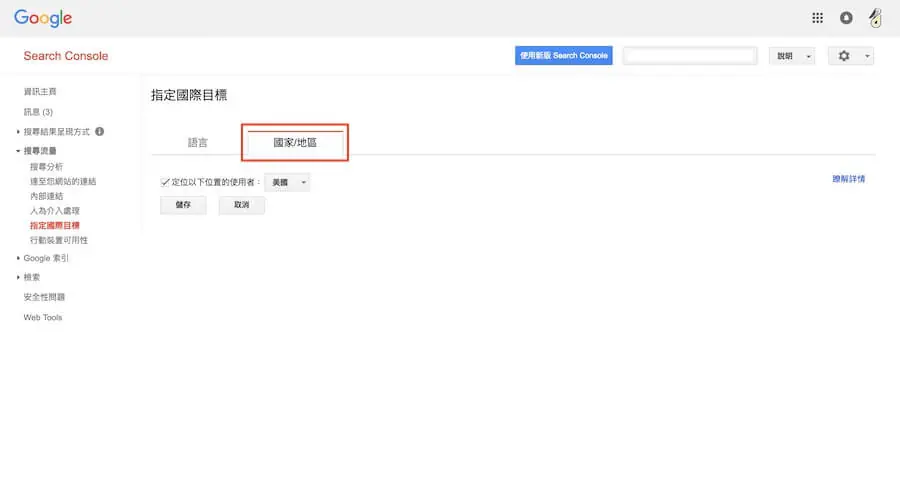The image size is (900, 485).
Task: Open the Google apps grid icon
Action: [817, 18]
